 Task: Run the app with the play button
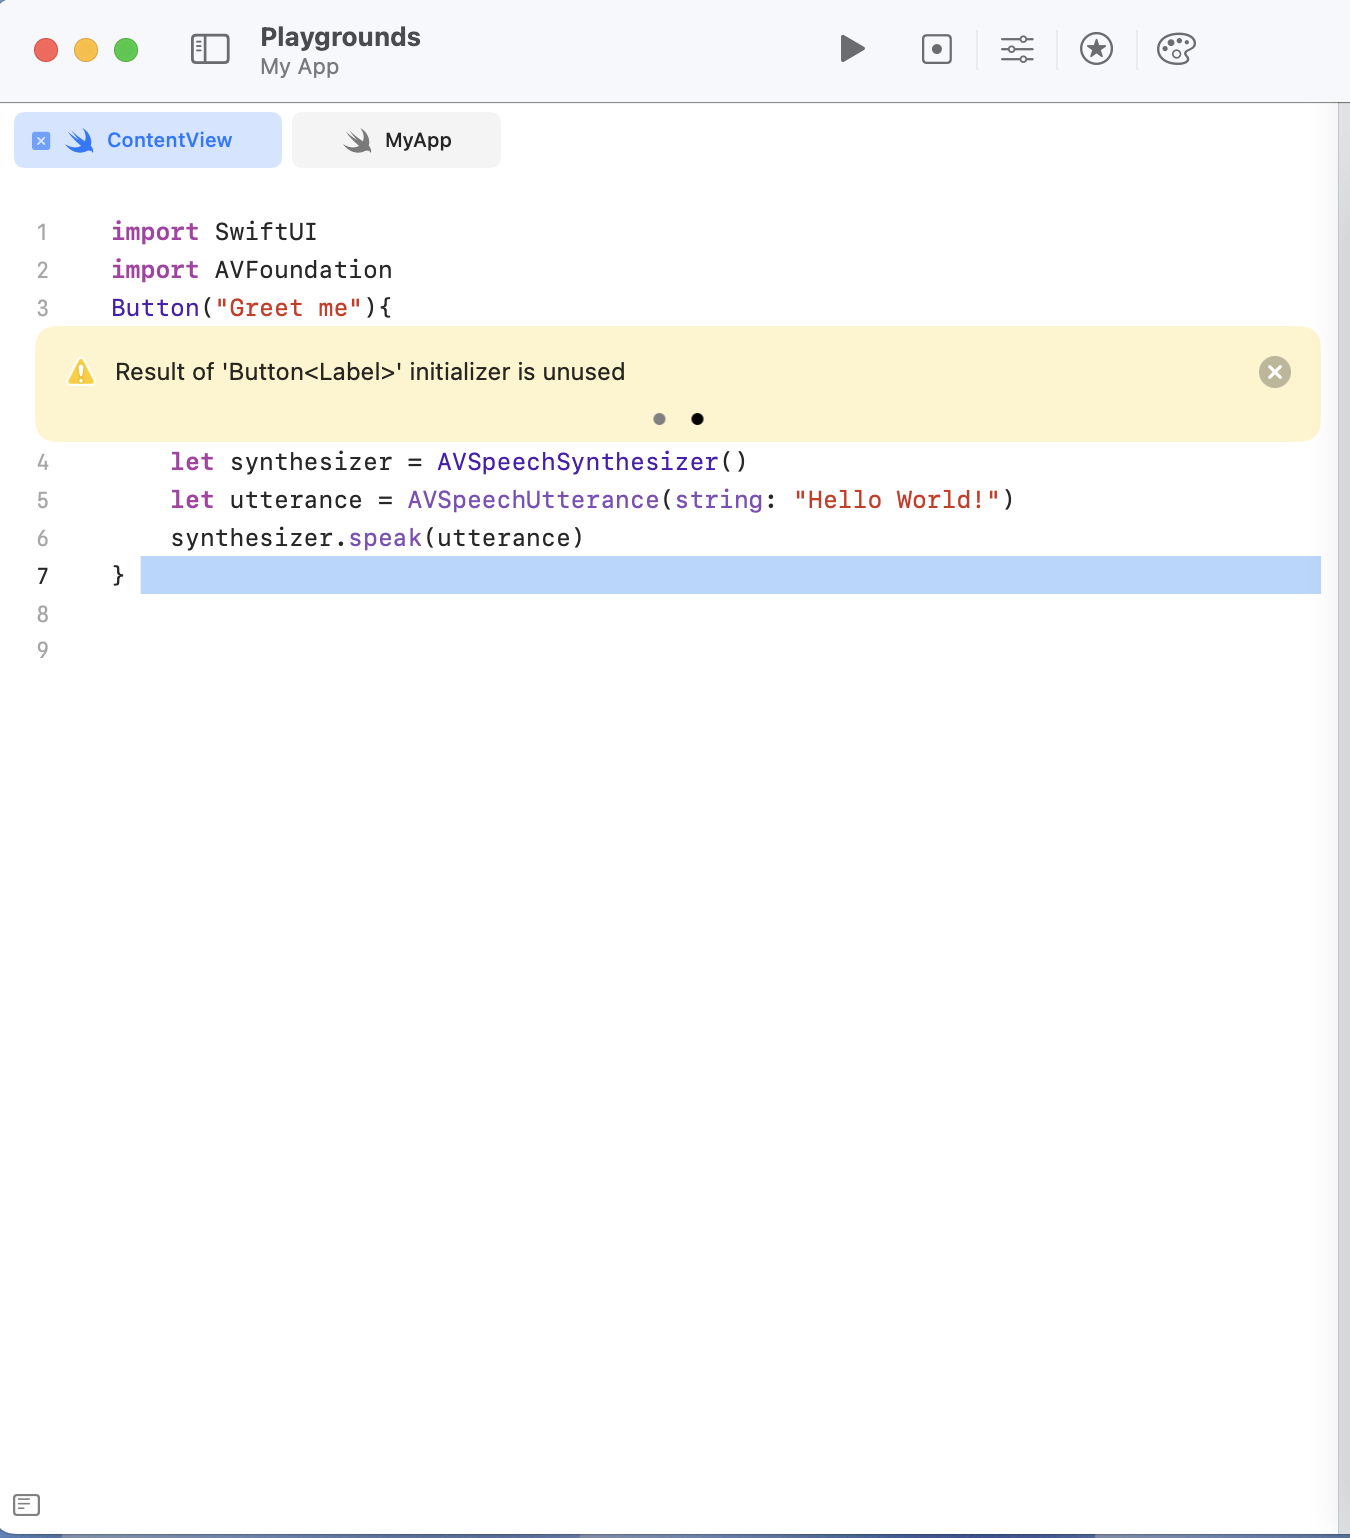coord(852,49)
